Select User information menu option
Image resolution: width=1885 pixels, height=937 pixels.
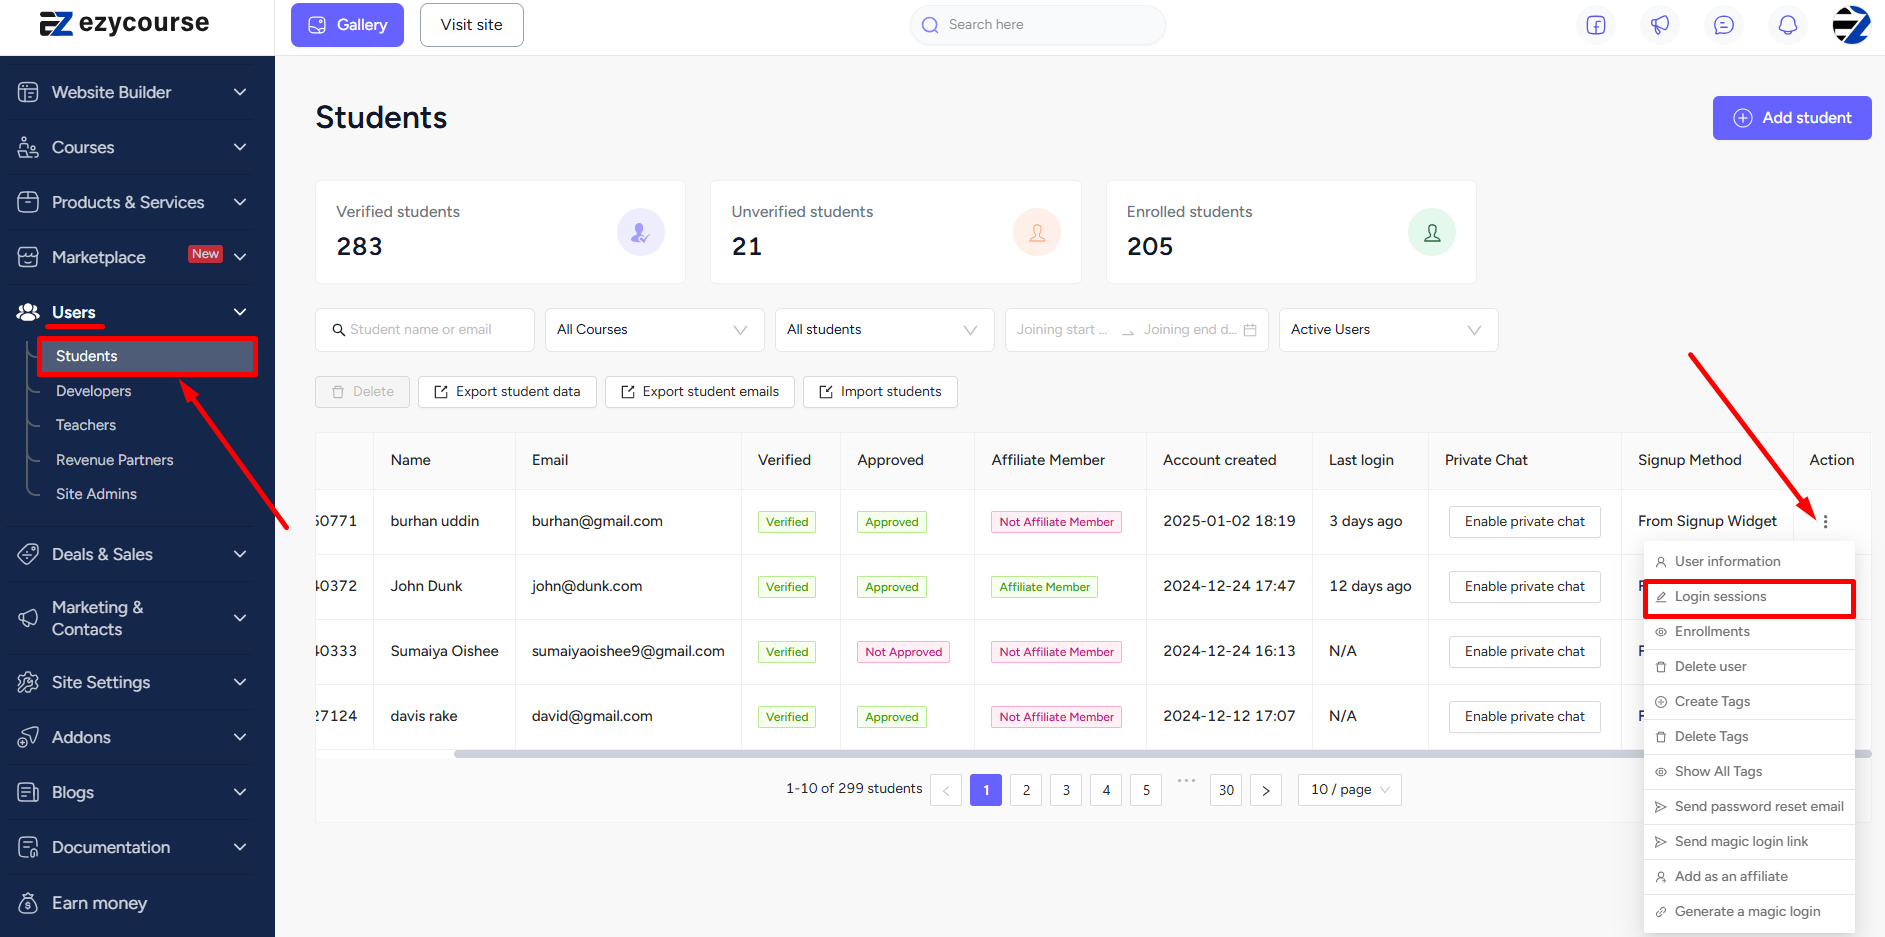[x=1749, y=562]
